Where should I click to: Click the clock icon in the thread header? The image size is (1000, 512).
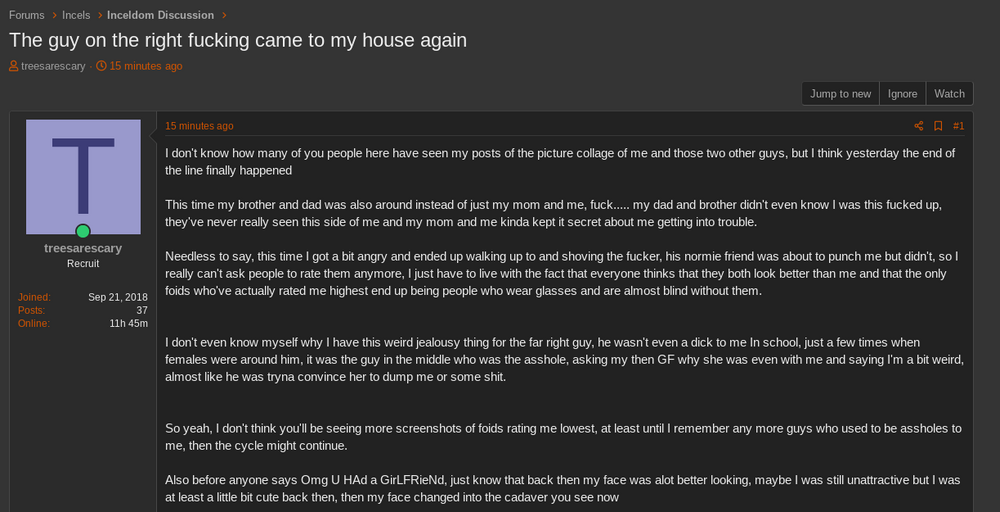click(101, 66)
